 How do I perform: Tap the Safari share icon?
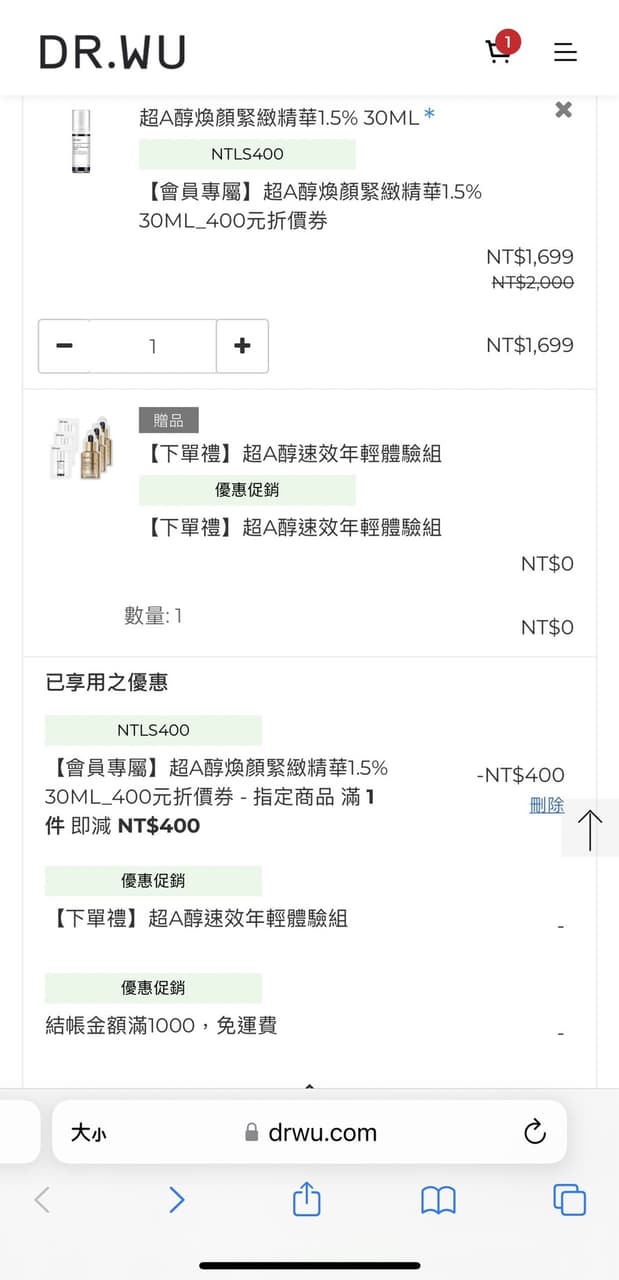click(306, 1199)
